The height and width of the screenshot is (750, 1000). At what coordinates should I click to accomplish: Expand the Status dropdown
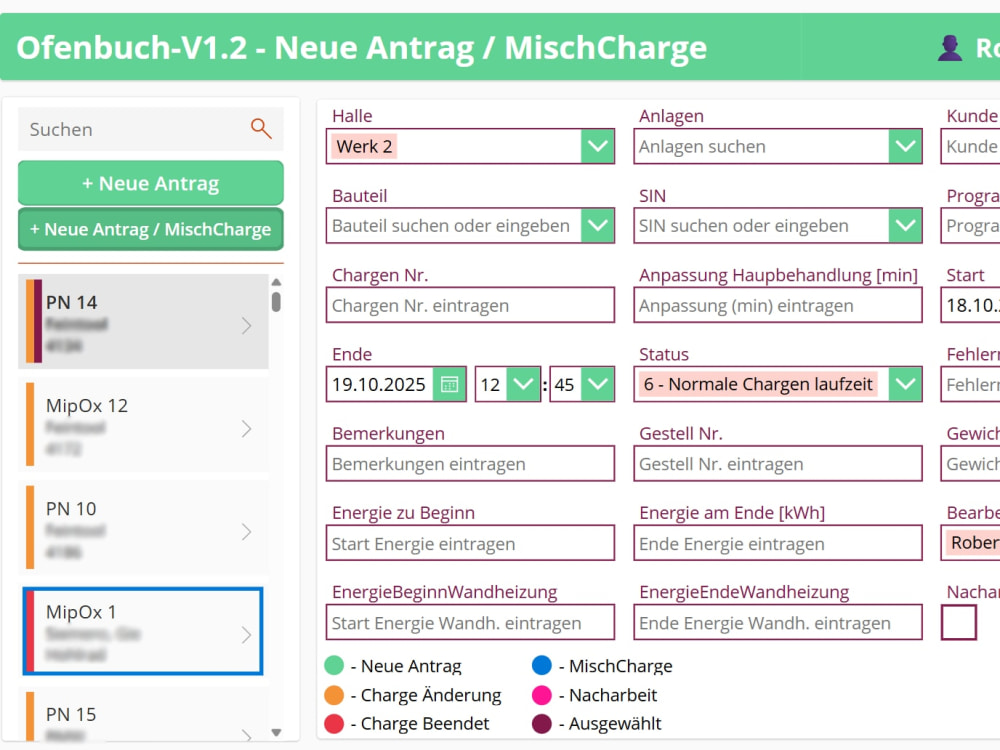(905, 384)
